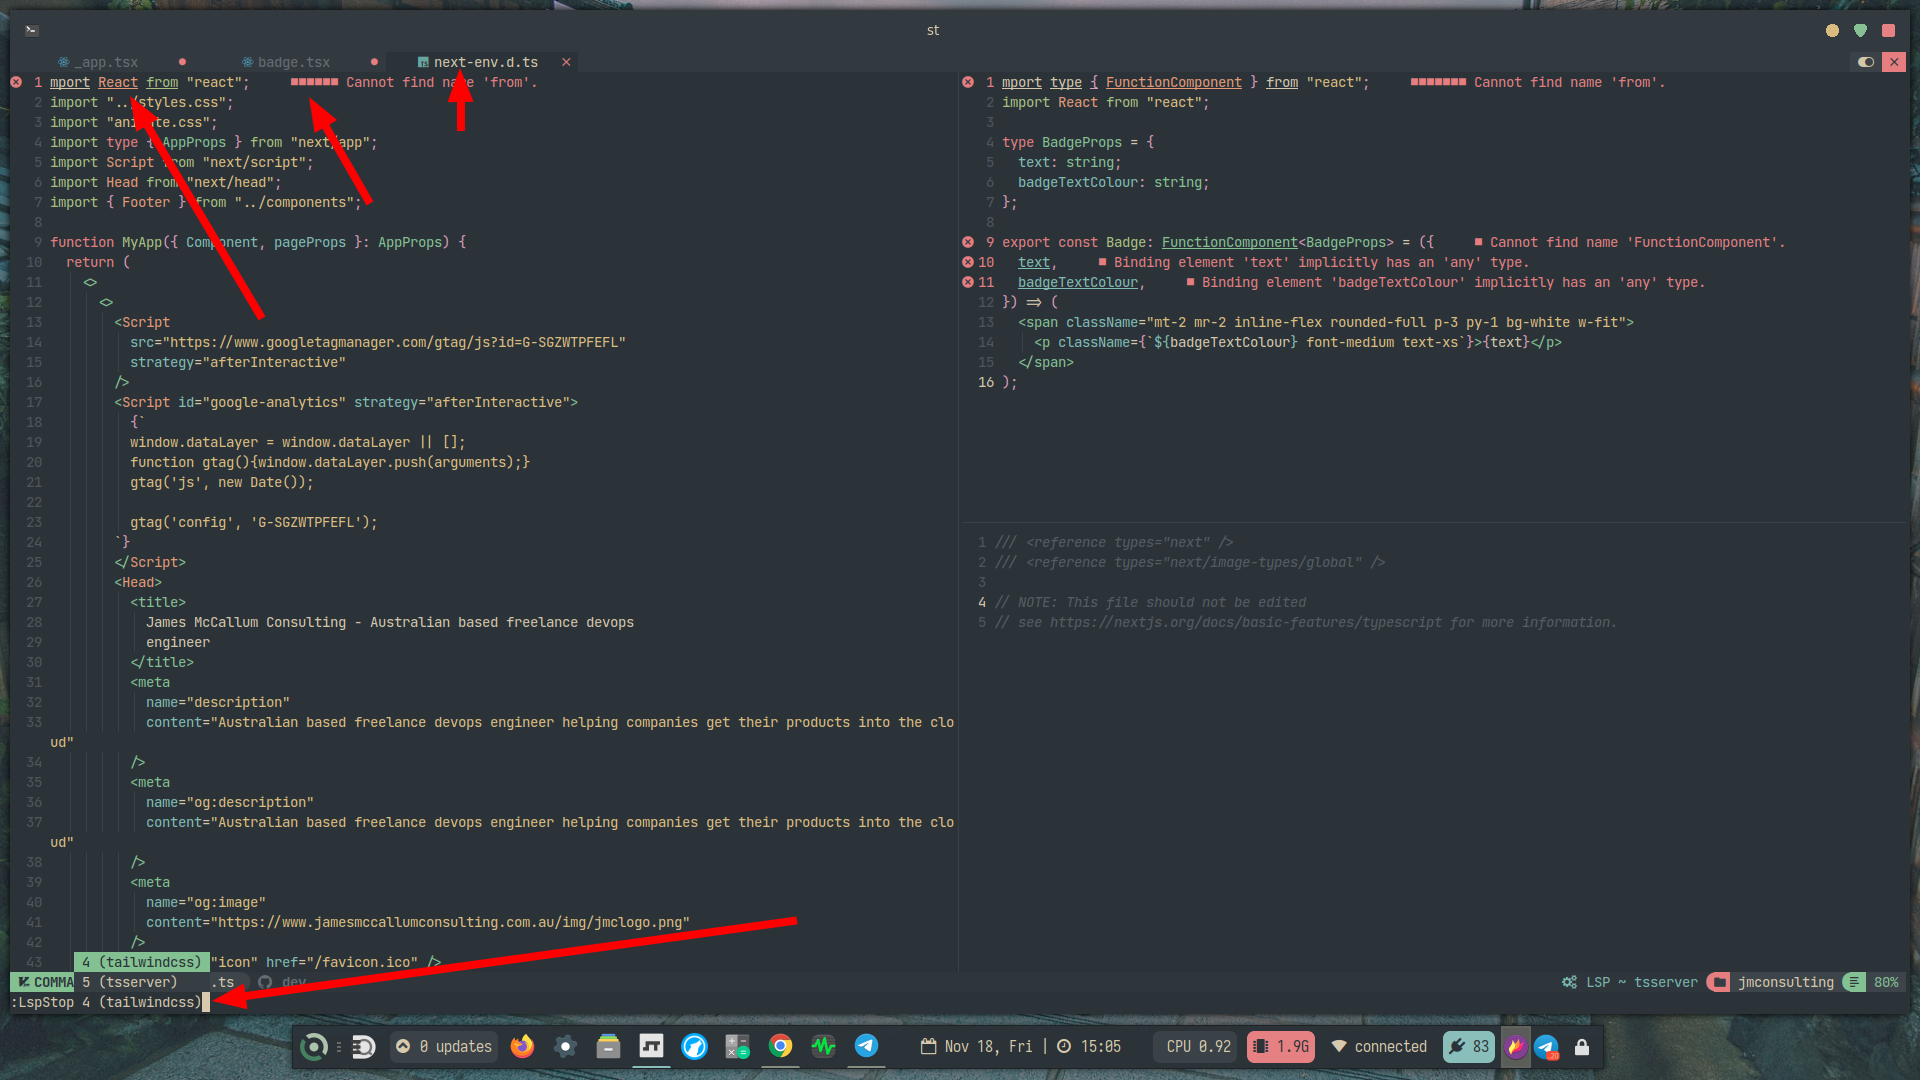
Task: Click the 0 updates button
Action: [x=455, y=1046]
